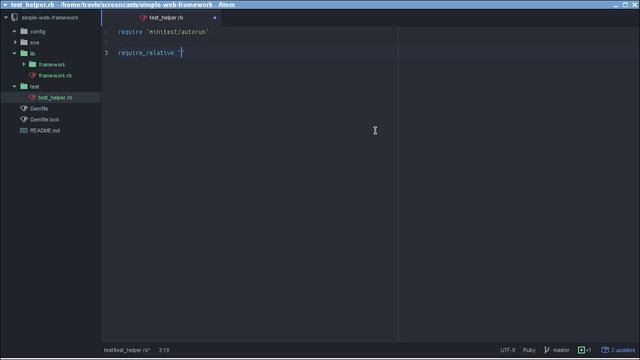Open the Gemfile.lock file
This screenshot has height=360, width=640.
pyautogui.click(x=44, y=120)
